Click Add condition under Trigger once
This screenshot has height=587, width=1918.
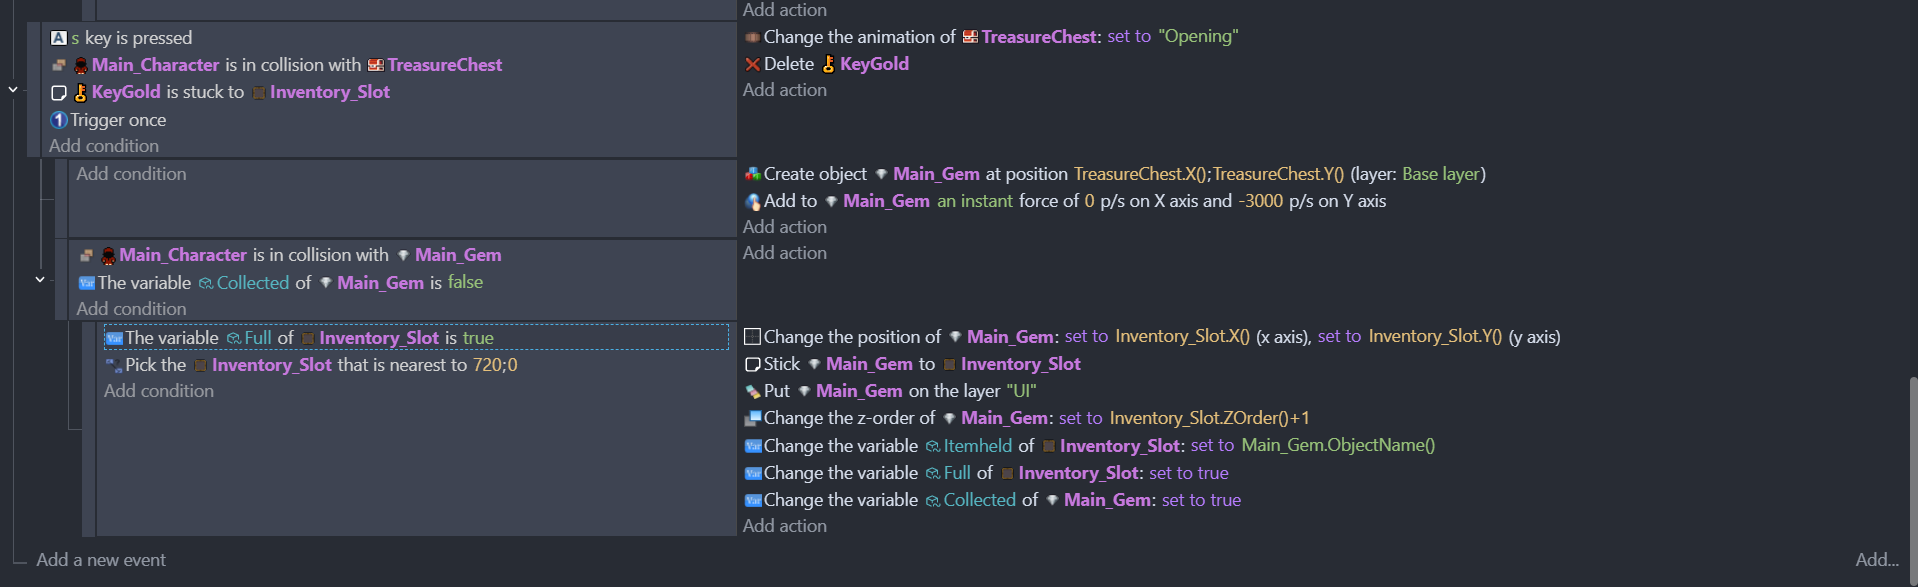pyautogui.click(x=104, y=146)
